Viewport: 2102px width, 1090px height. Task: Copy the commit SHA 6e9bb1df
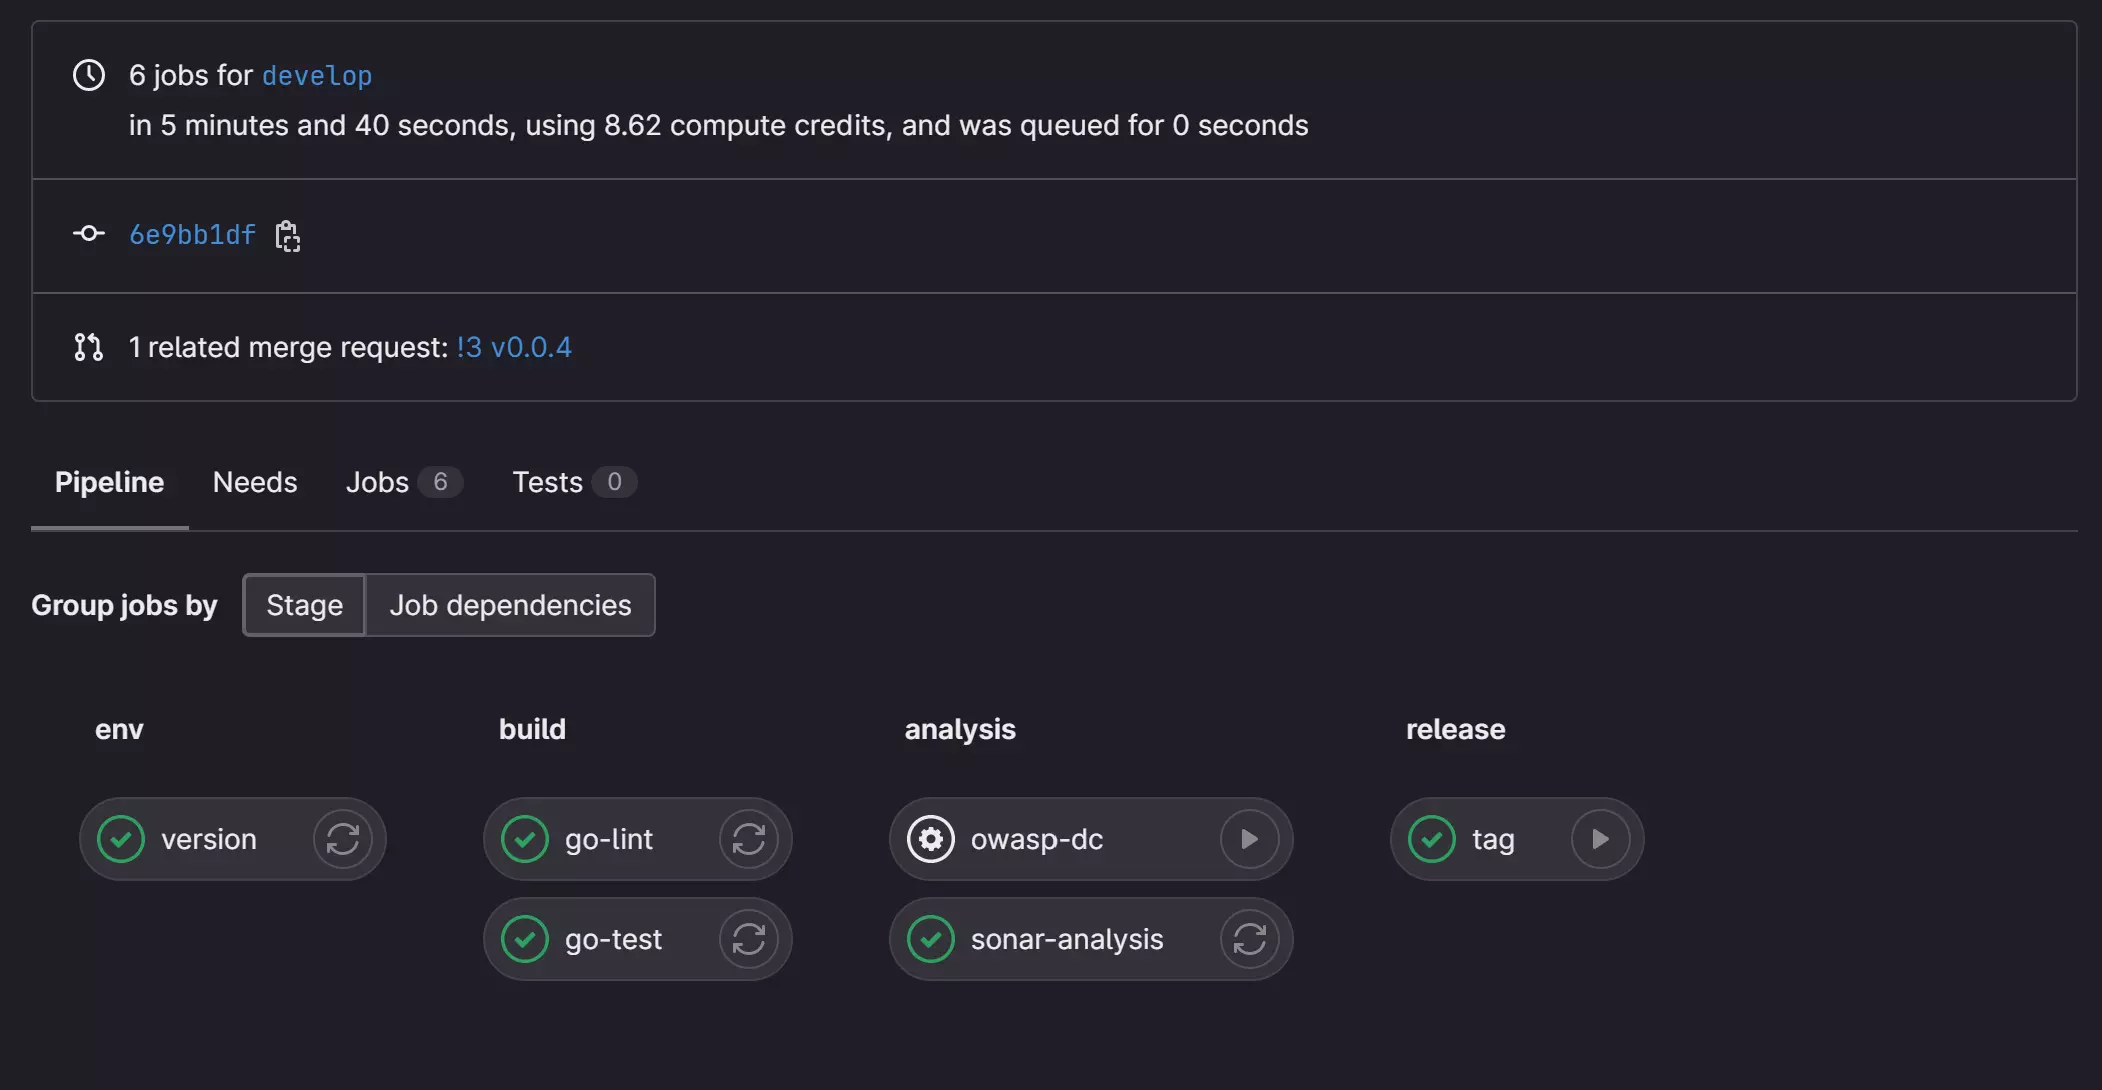pyautogui.click(x=287, y=236)
